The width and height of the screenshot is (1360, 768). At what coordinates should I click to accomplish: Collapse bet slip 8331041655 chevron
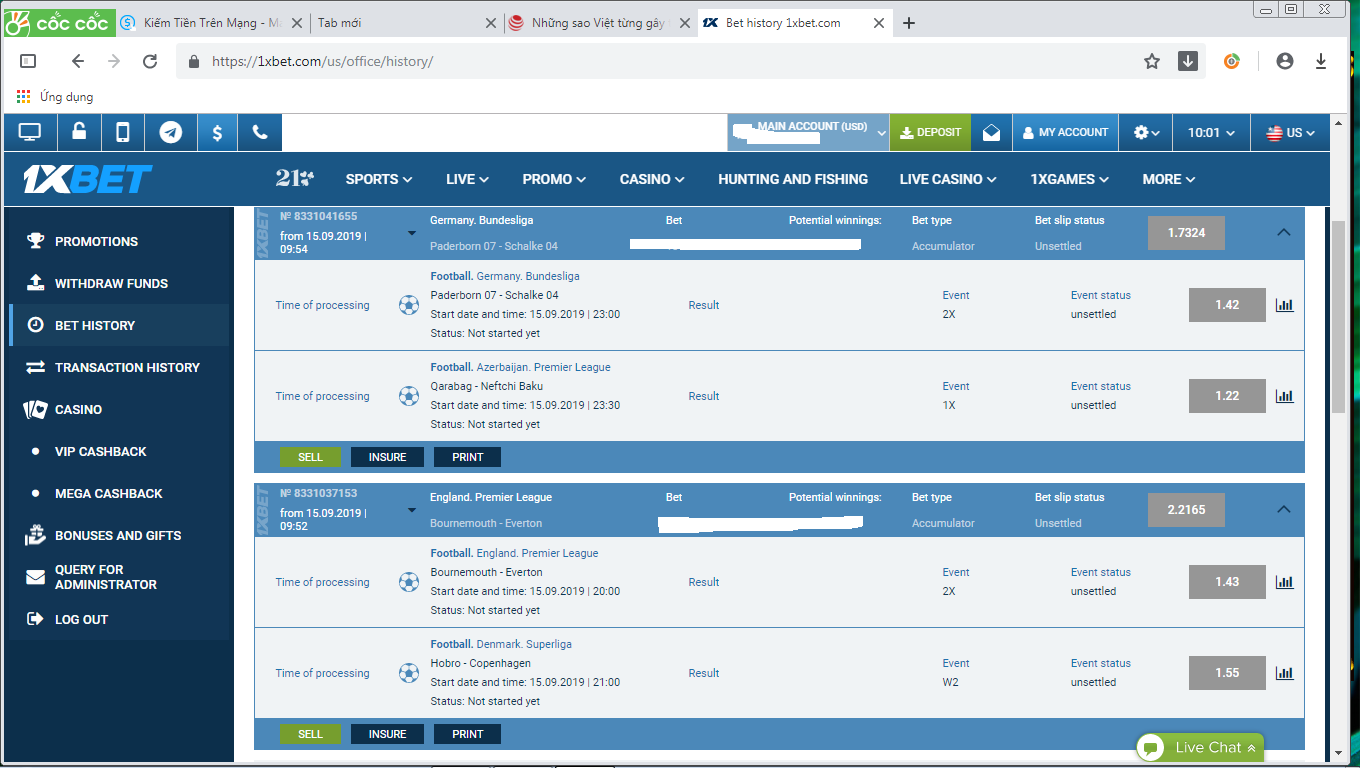(1284, 232)
